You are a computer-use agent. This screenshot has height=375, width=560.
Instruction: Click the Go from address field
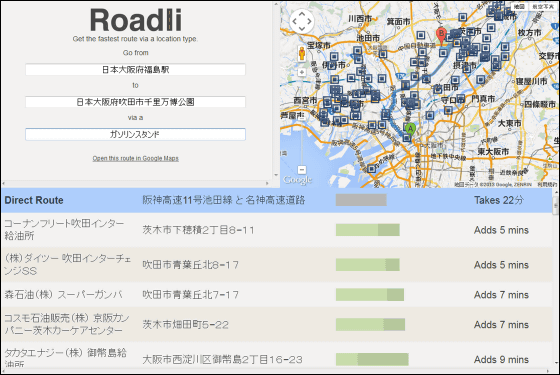point(135,70)
